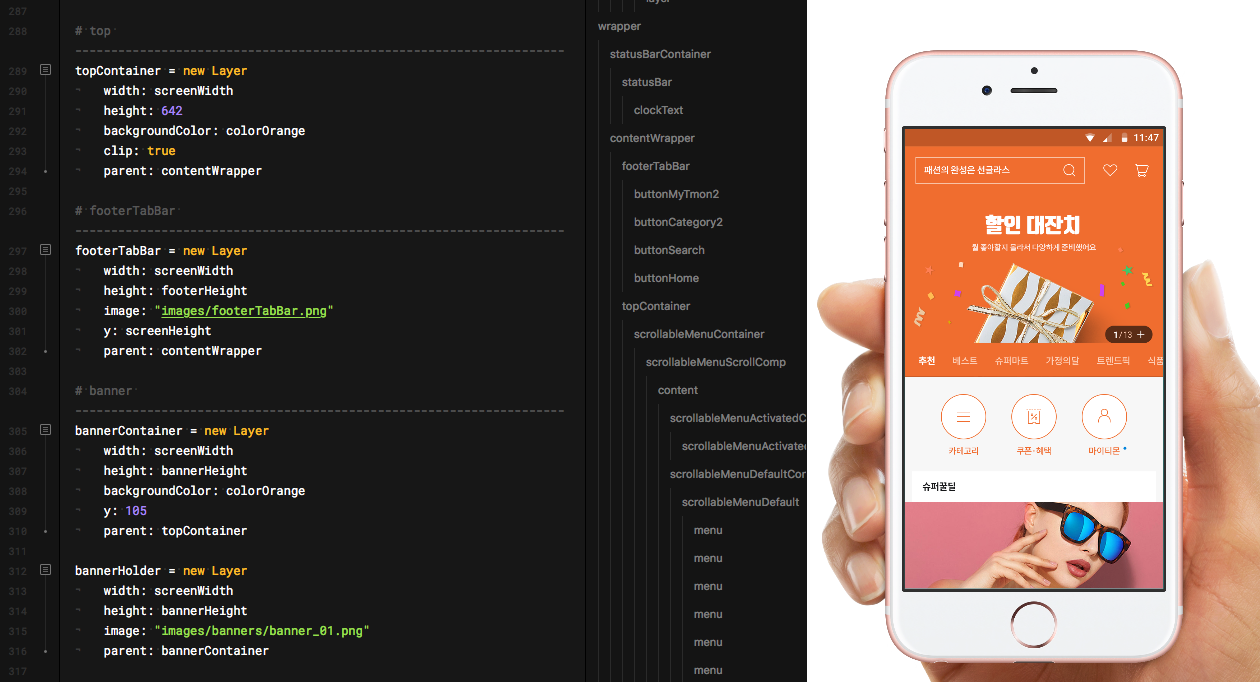Select the 추천 tab in phone preview
The image size is (1260, 682).
click(x=927, y=361)
